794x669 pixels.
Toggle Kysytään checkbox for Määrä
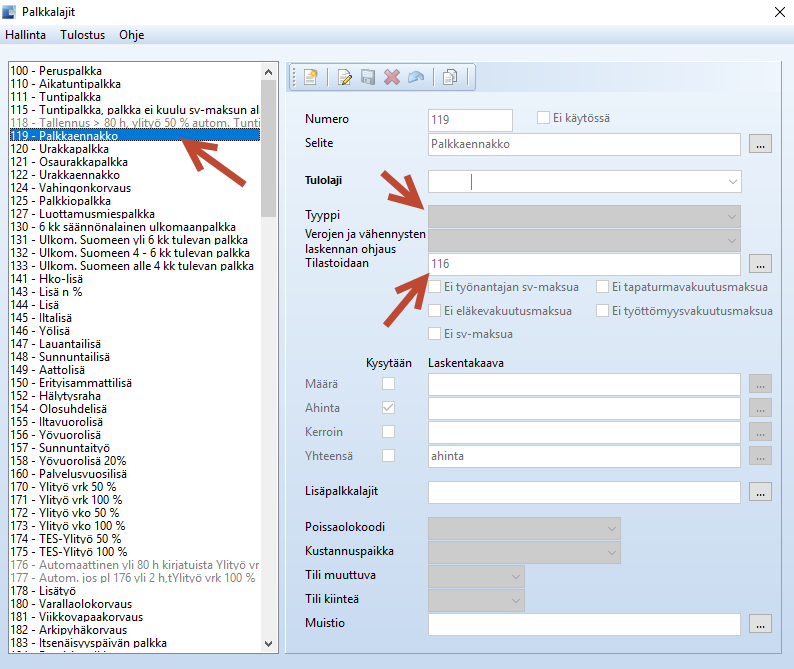(x=388, y=383)
